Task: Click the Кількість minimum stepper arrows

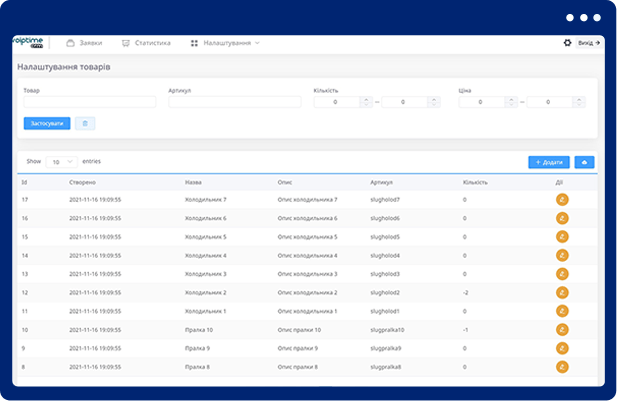Action: coord(366,102)
